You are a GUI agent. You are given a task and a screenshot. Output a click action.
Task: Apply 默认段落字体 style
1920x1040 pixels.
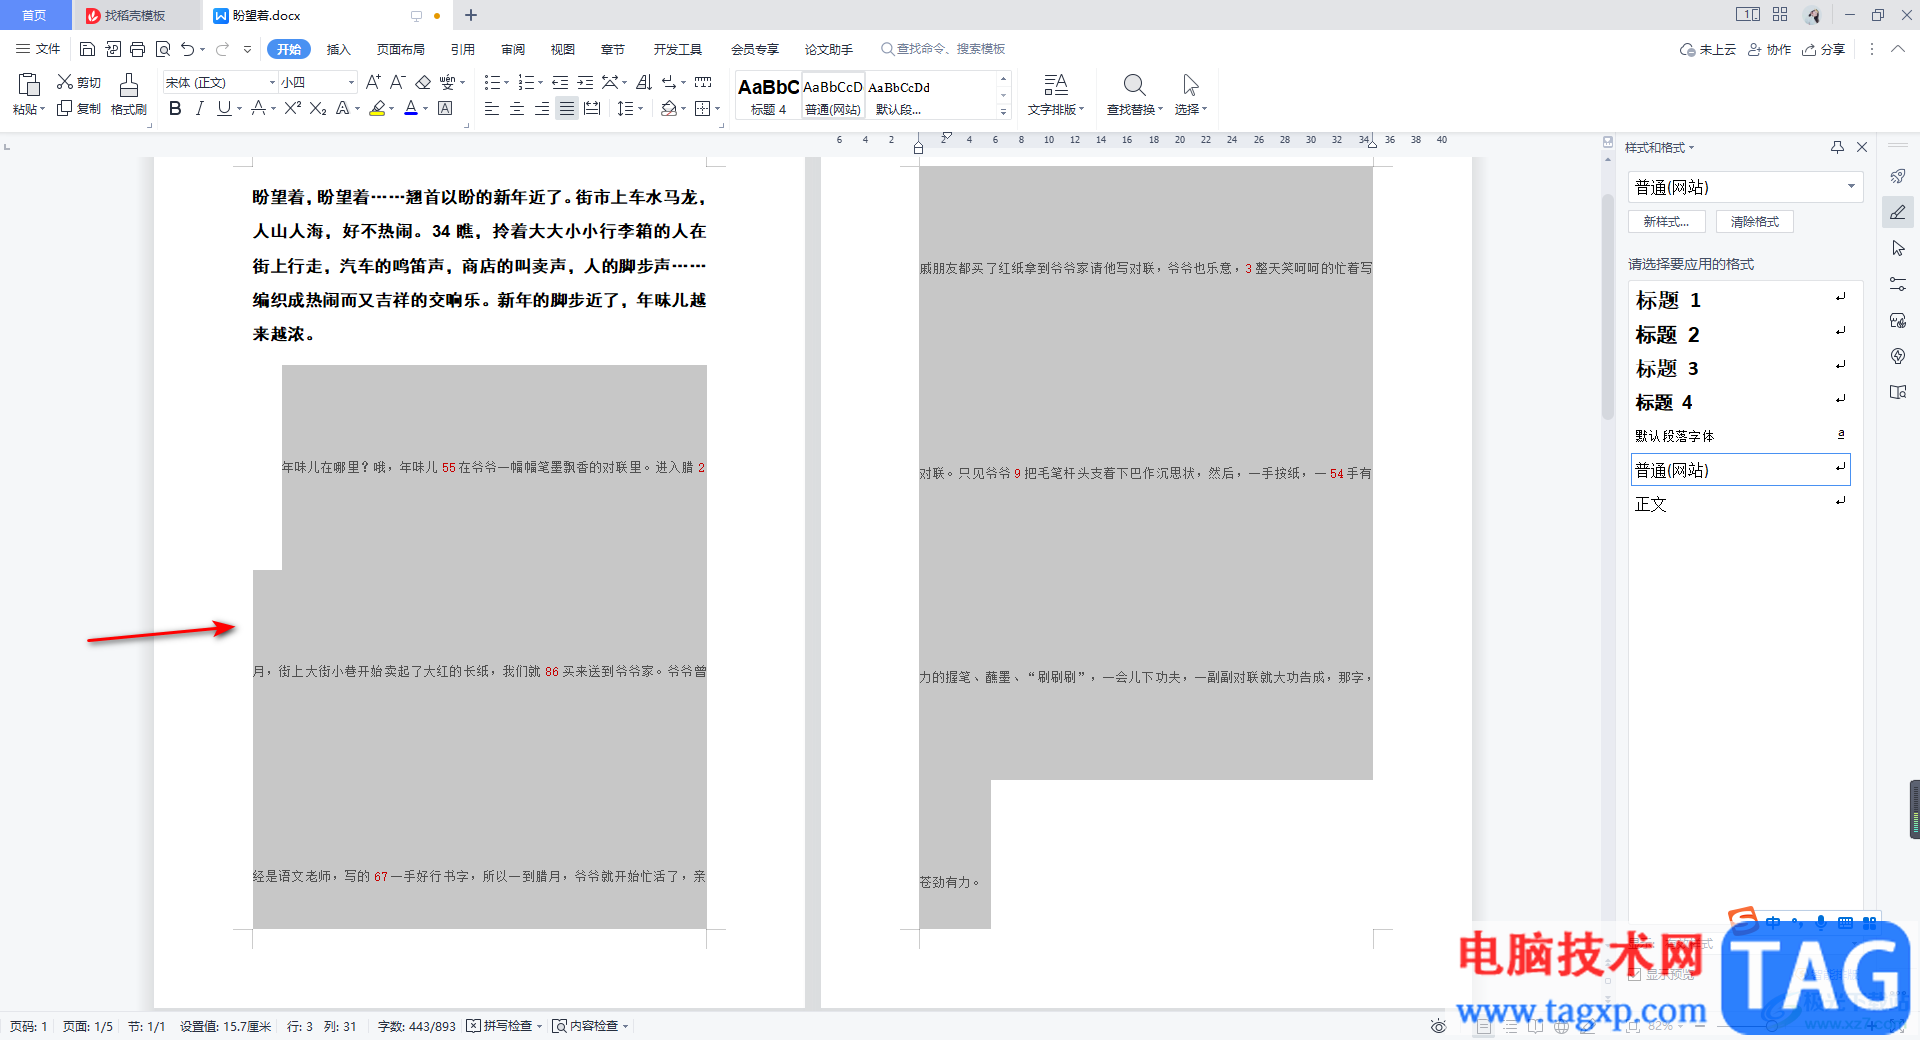pyautogui.click(x=1740, y=436)
